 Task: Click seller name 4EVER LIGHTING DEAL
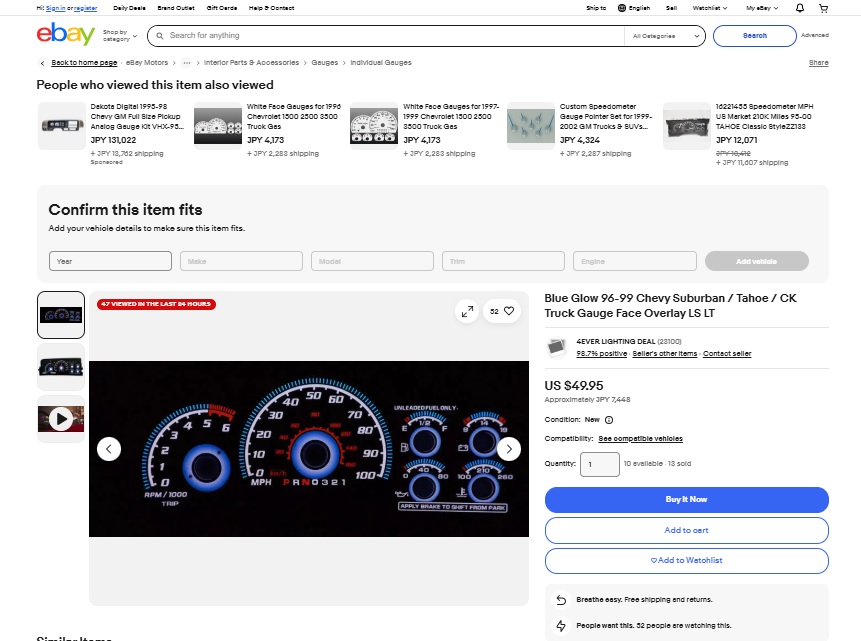click(x=616, y=342)
